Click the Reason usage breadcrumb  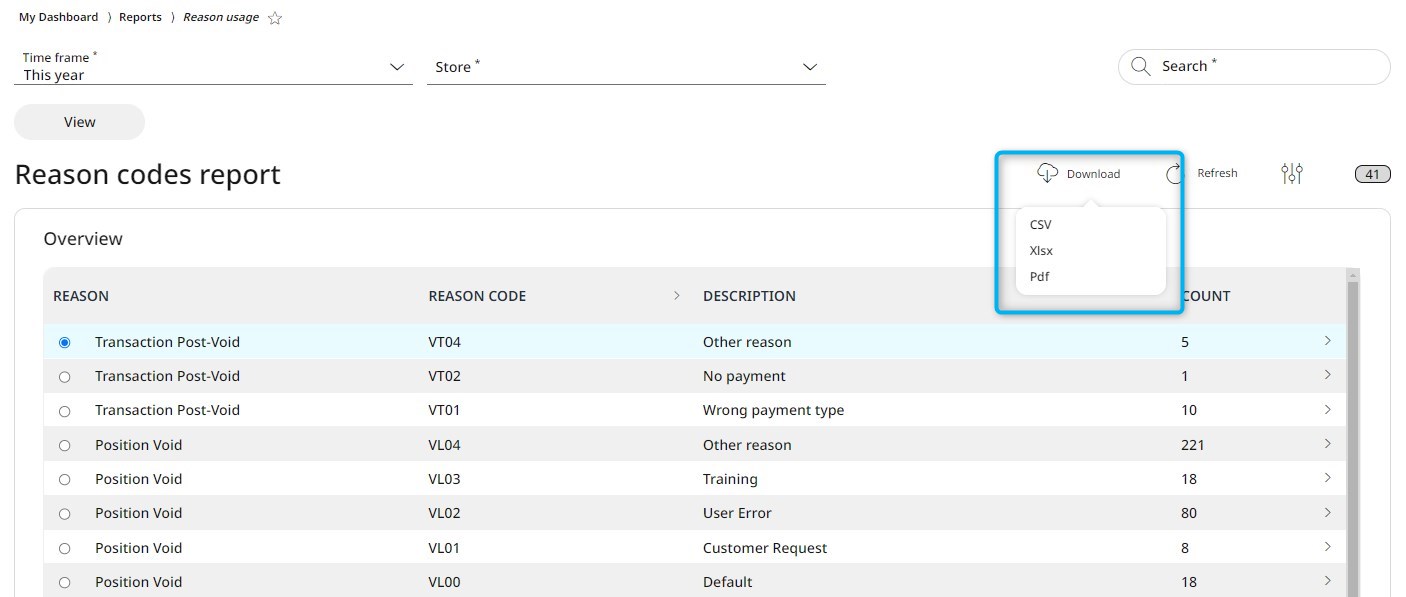[221, 17]
